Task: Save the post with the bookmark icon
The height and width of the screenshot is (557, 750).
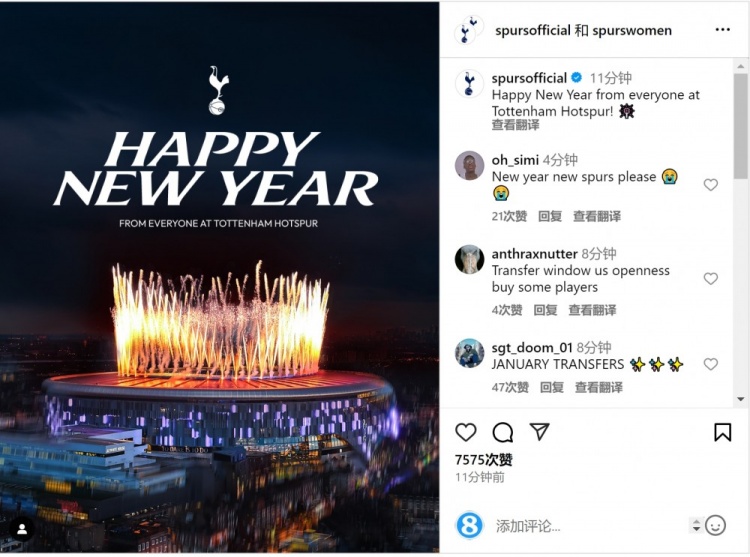Action: click(722, 432)
